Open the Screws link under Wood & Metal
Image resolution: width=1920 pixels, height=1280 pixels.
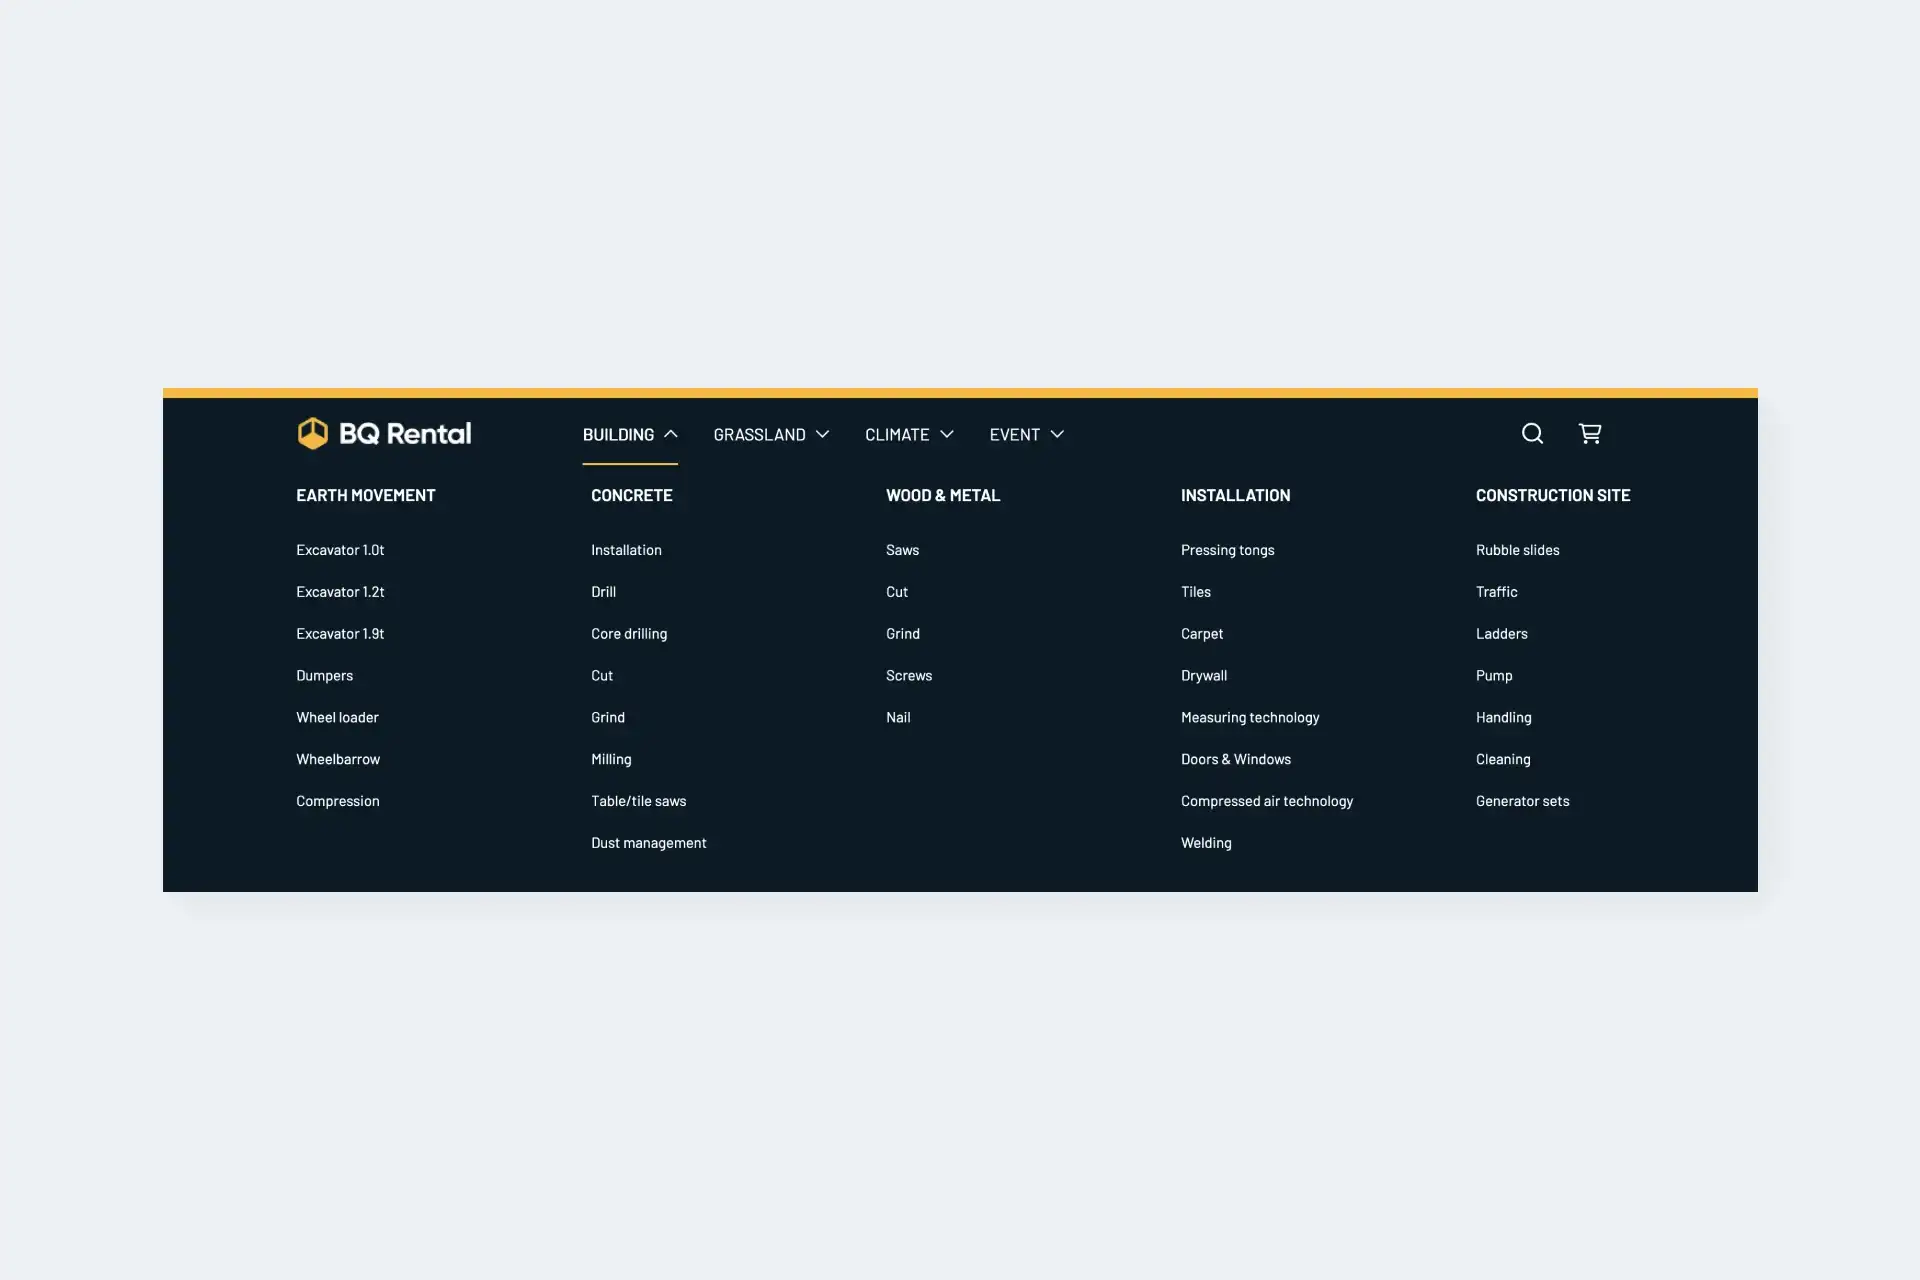tap(909, 675)
